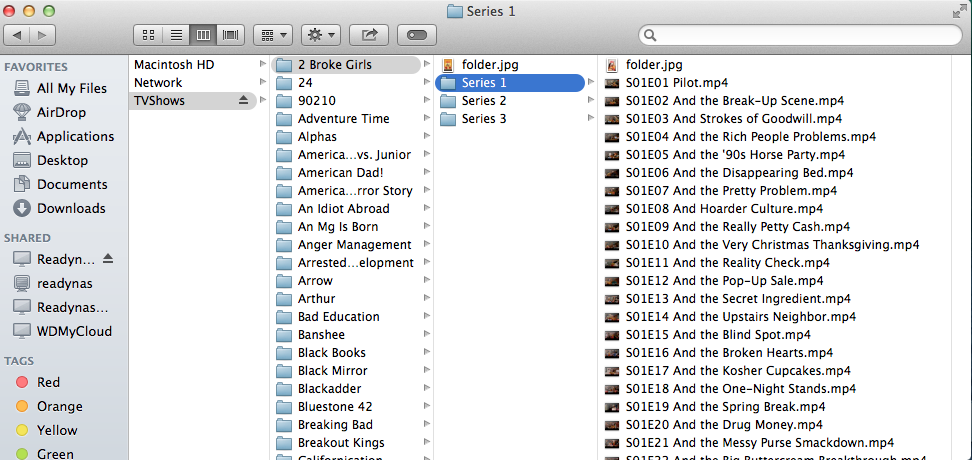The image size is (972, 460).
Task: Open the Action gear menu
Action: coord(320,35)
